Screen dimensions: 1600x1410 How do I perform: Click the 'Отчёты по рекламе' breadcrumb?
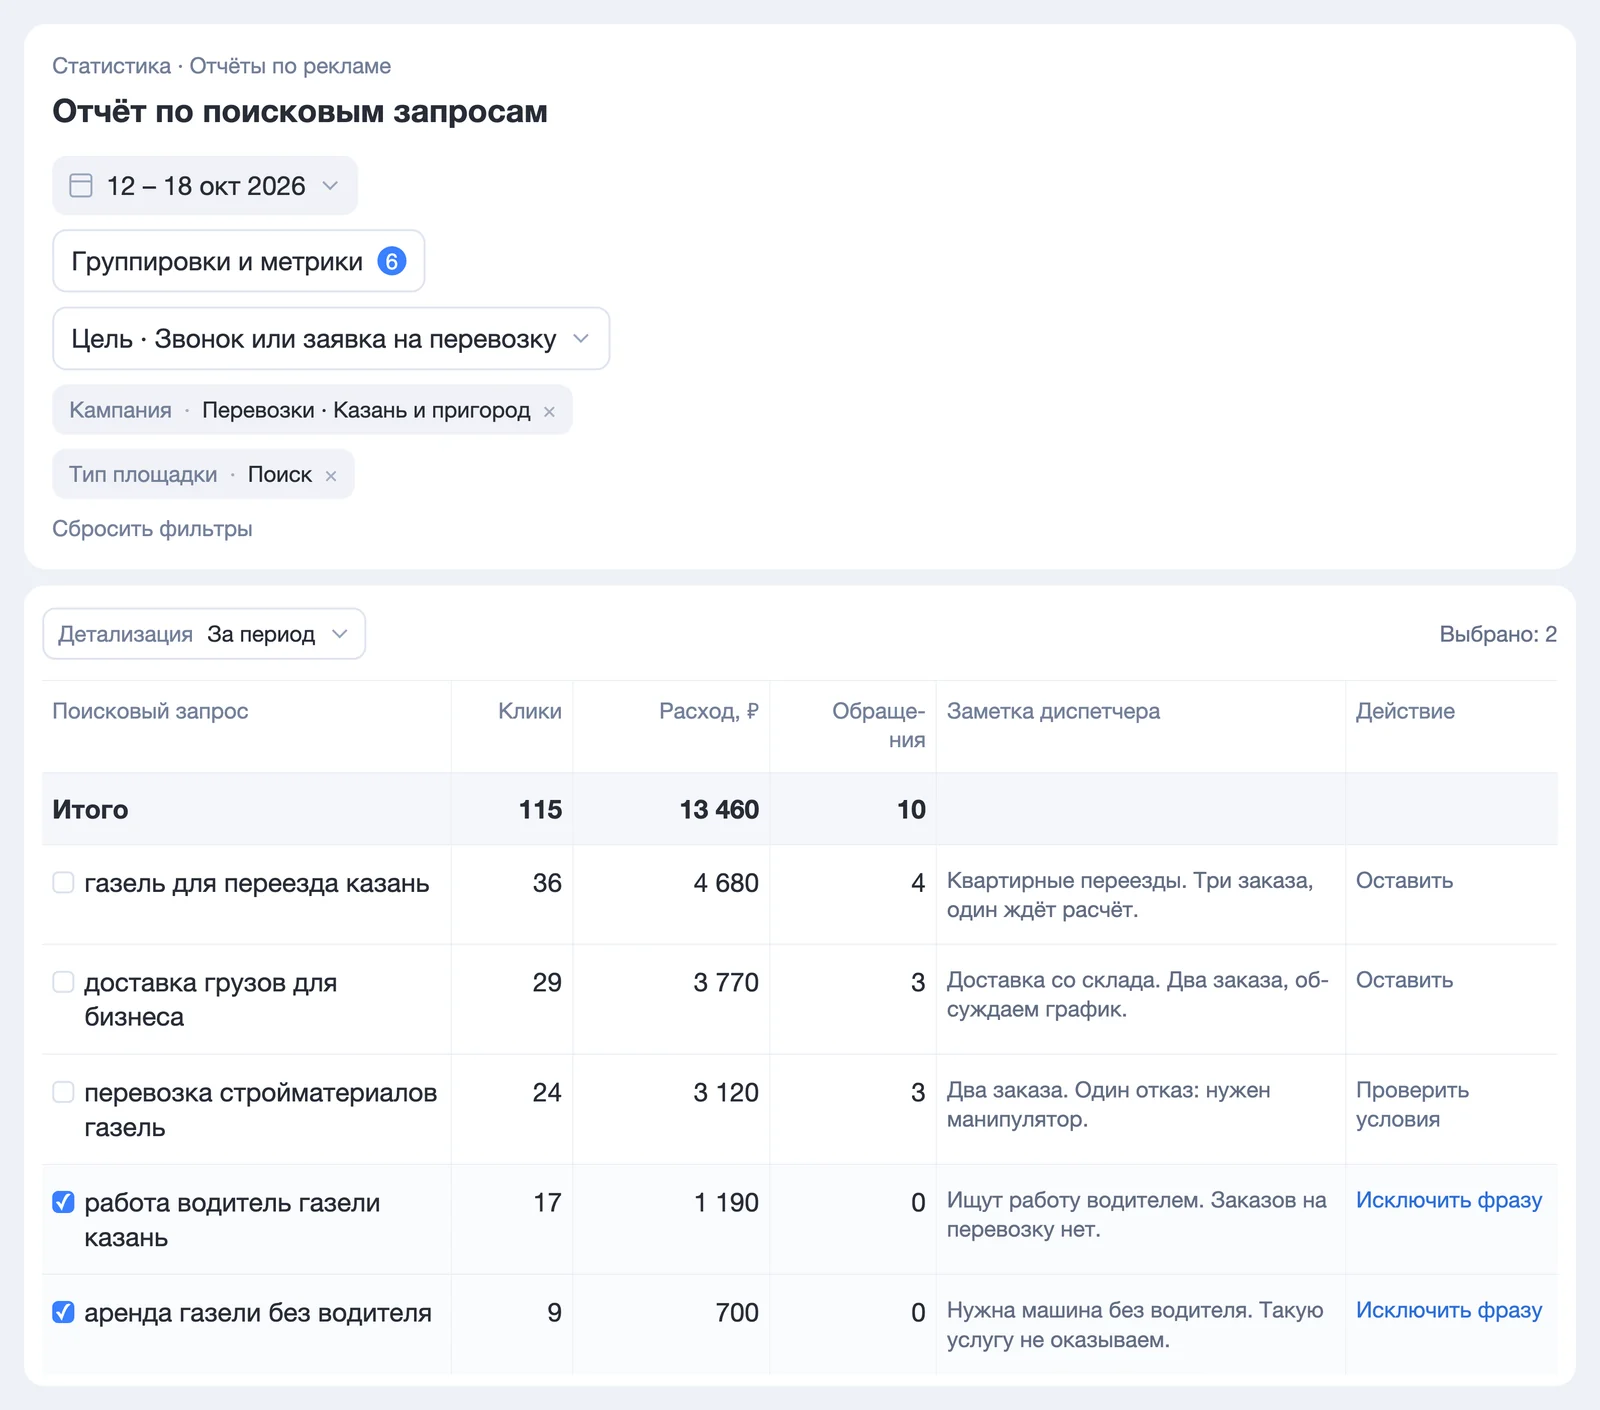point(290,66)
